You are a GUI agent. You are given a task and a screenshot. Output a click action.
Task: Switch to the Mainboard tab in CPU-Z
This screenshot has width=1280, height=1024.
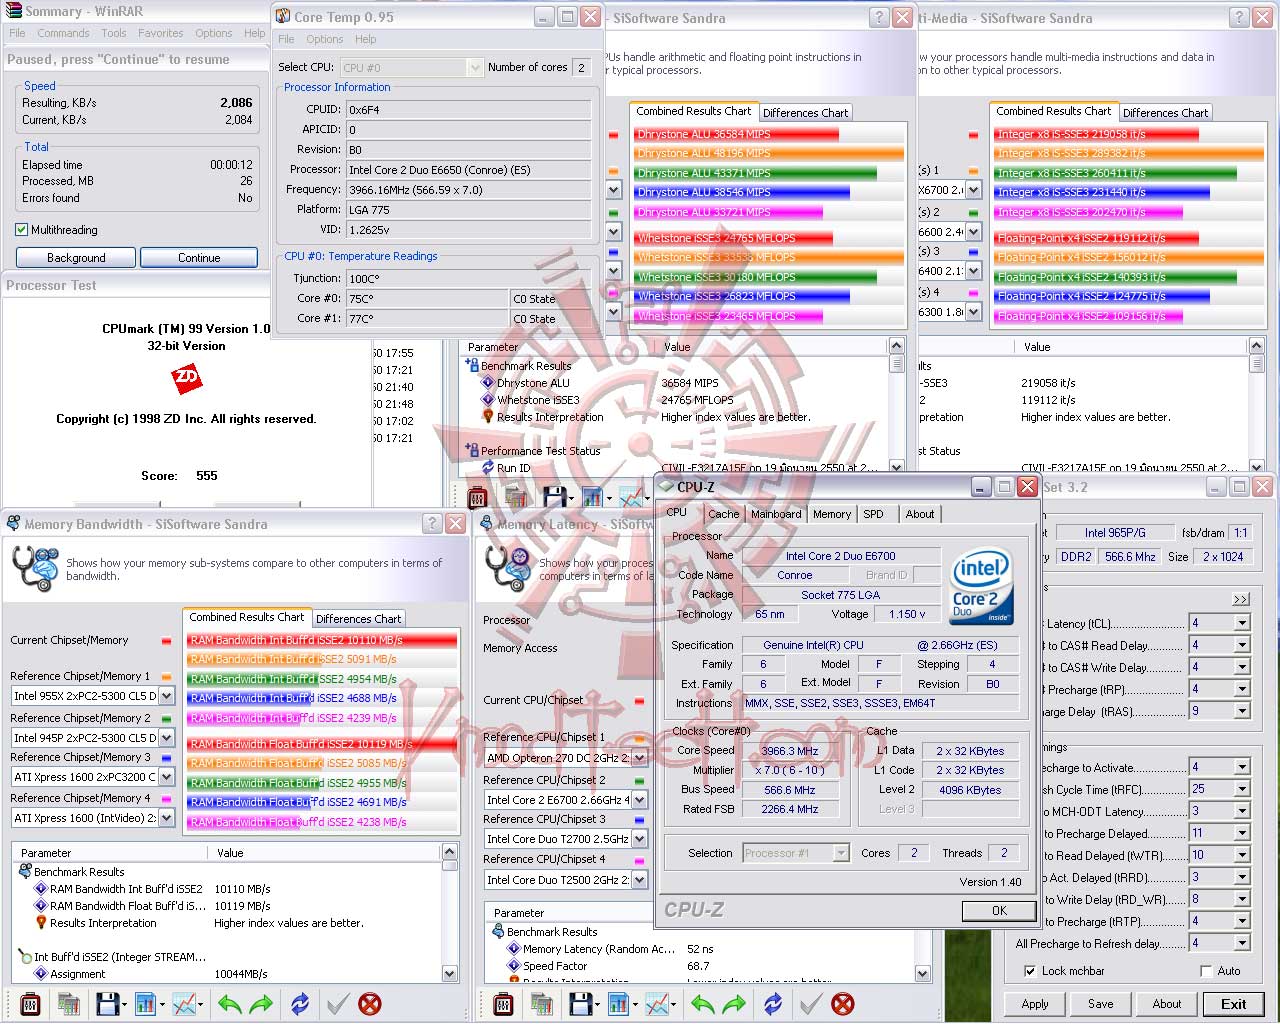point(776,514)
